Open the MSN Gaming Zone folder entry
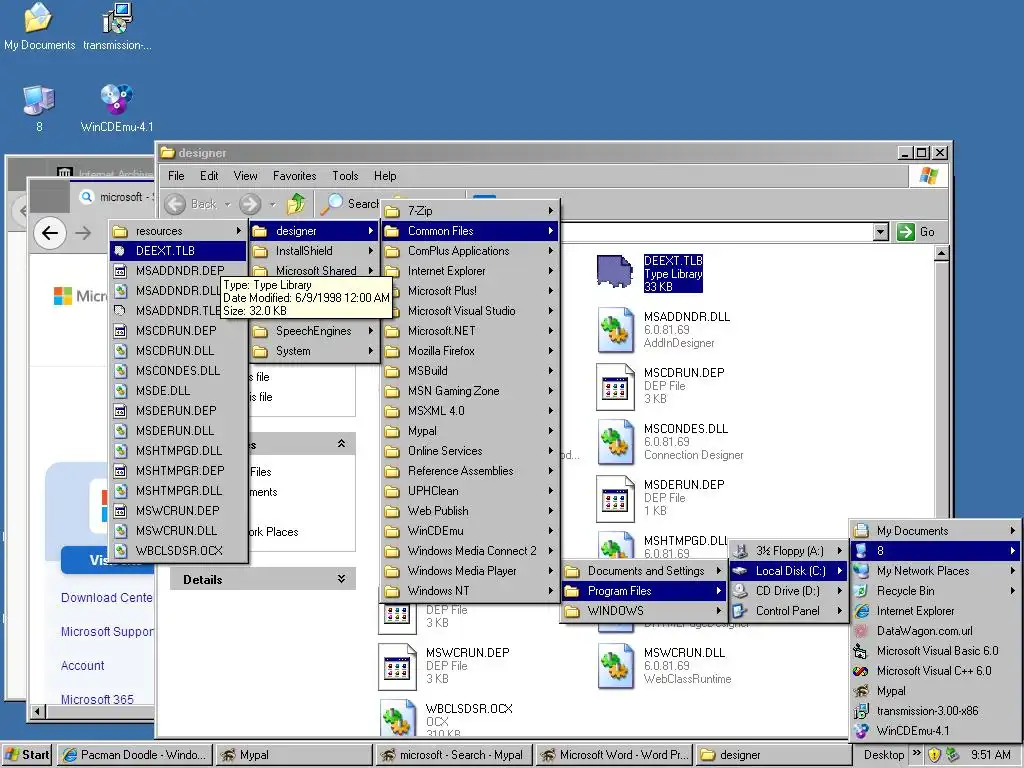Viewport: 1024px width, 768px height. point(470,391)
